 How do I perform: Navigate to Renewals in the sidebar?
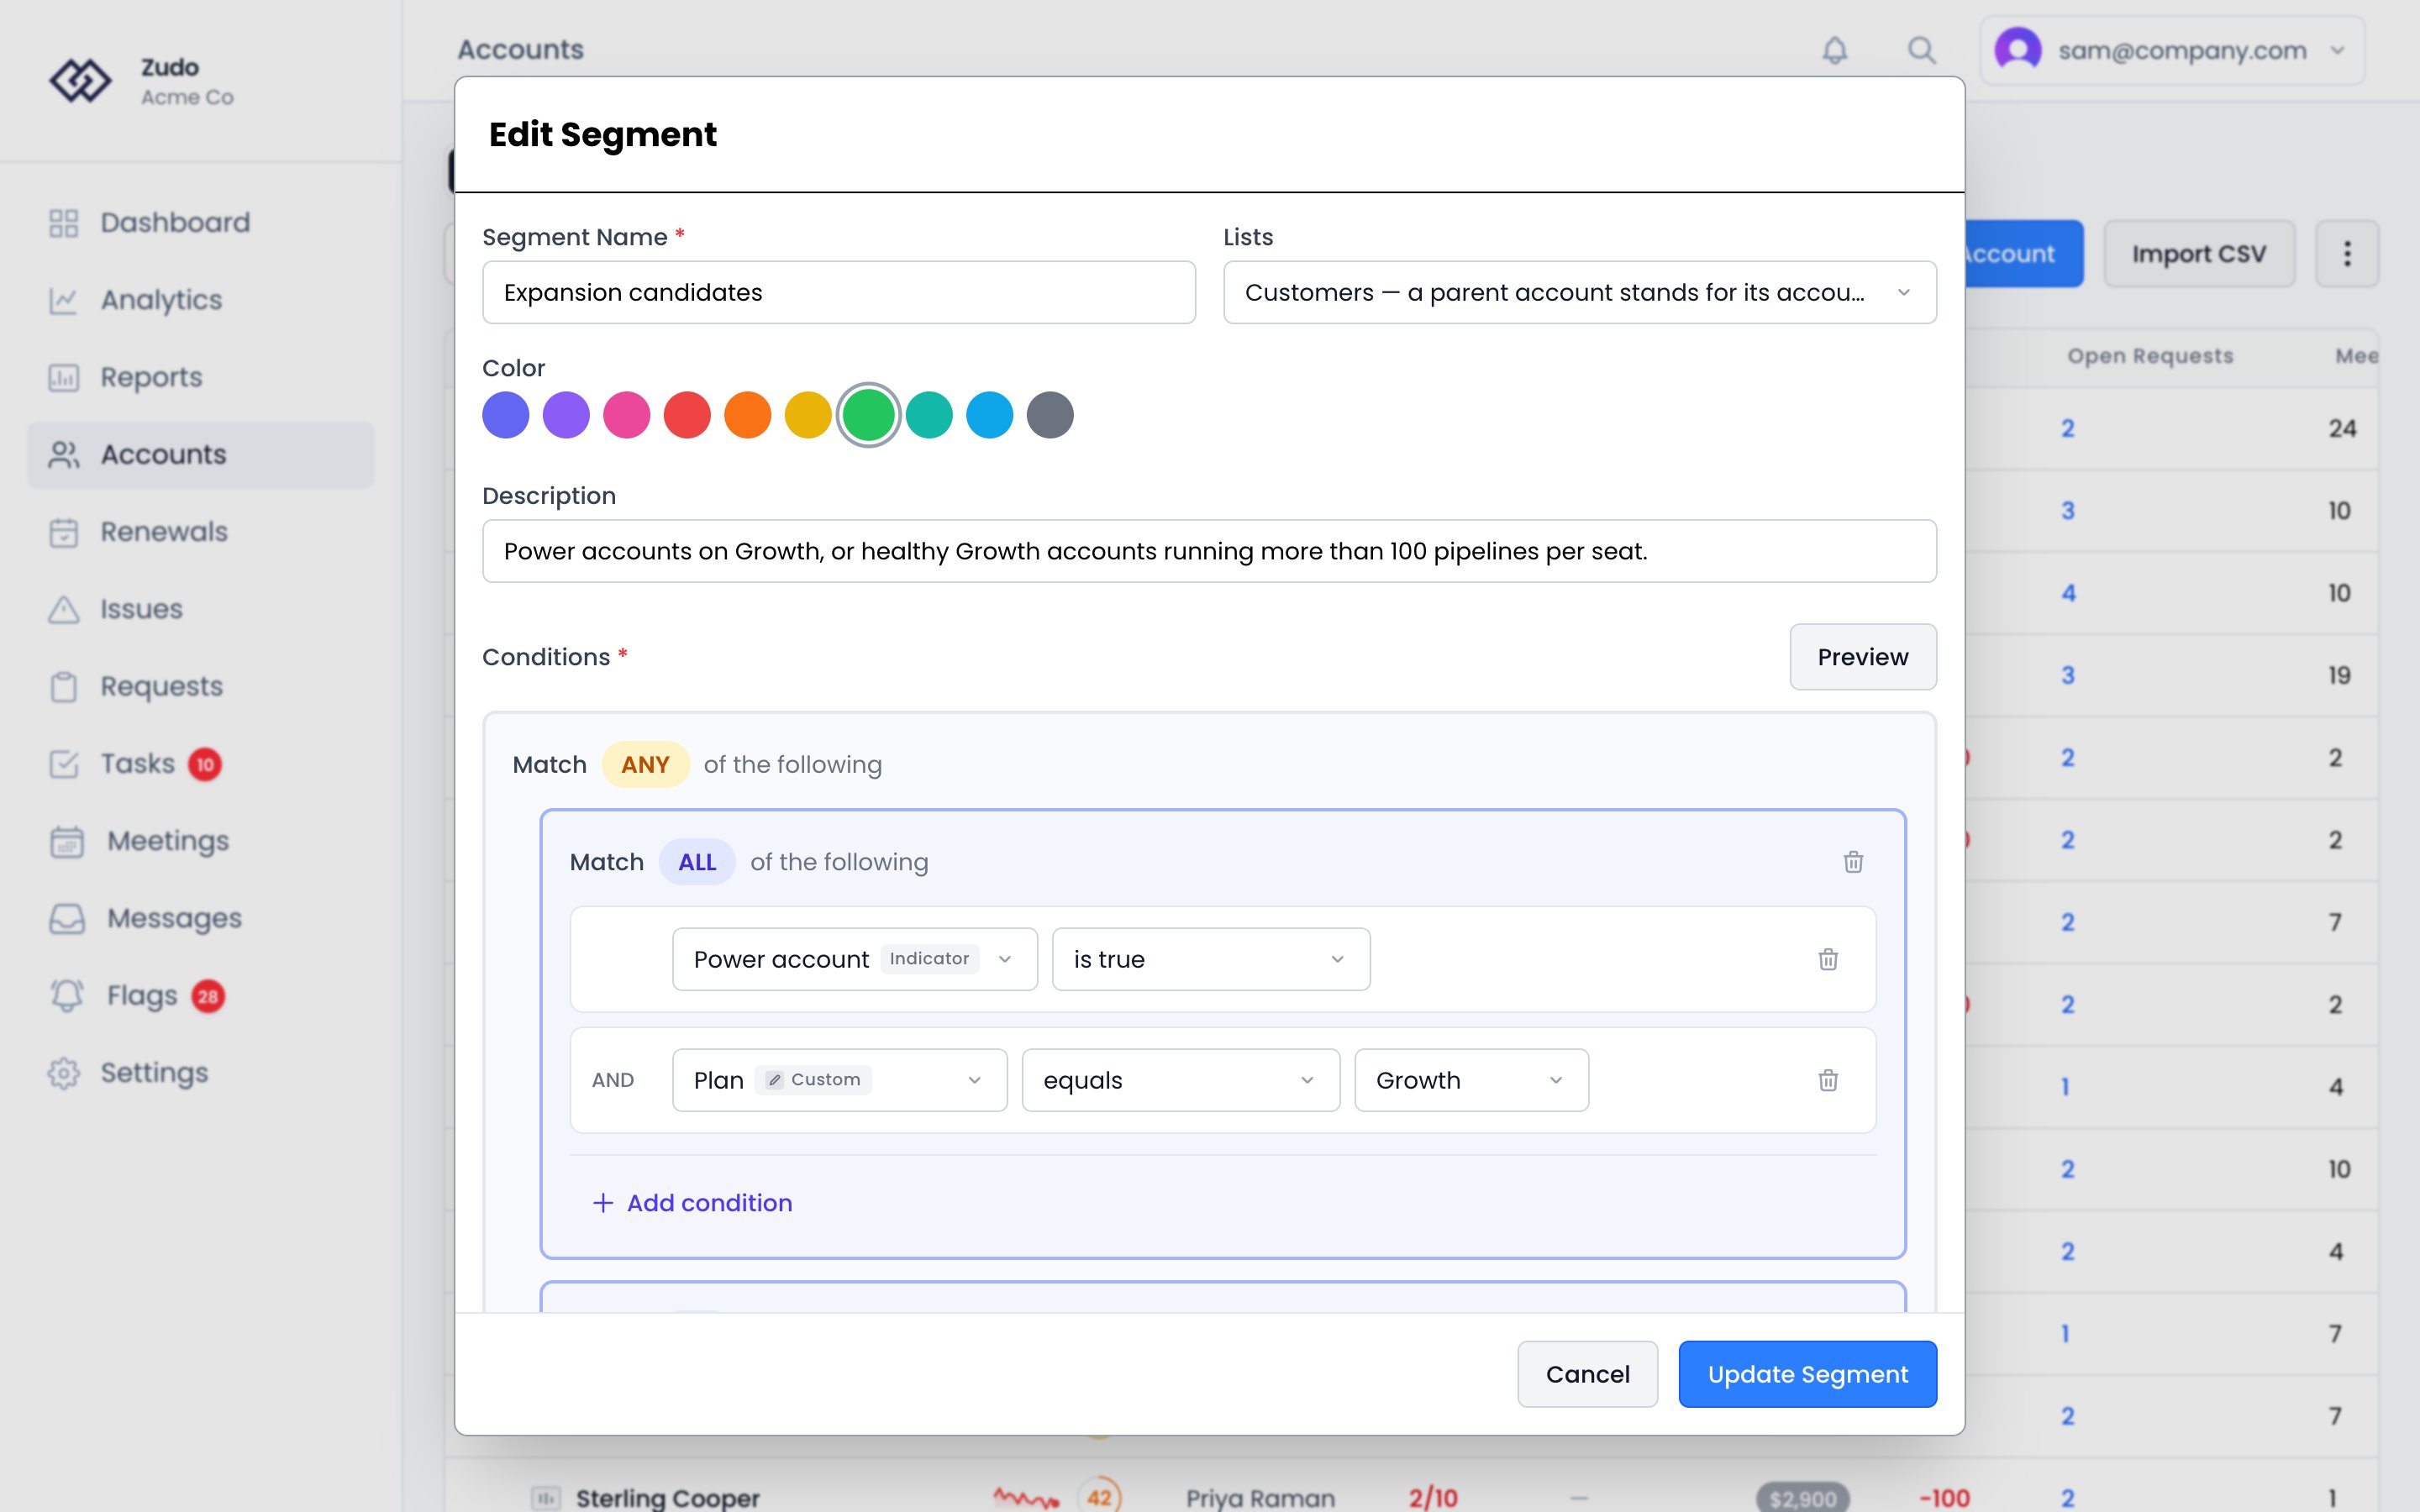tap(200, 532)
